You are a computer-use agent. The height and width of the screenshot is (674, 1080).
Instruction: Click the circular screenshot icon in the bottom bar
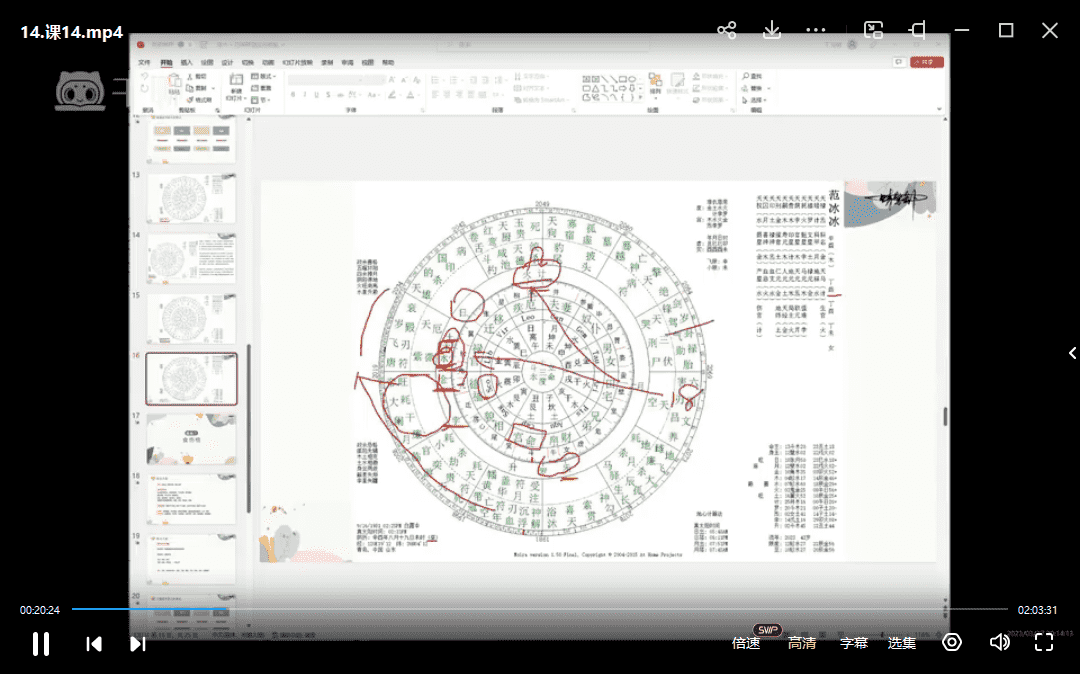(x=952, y=642)
